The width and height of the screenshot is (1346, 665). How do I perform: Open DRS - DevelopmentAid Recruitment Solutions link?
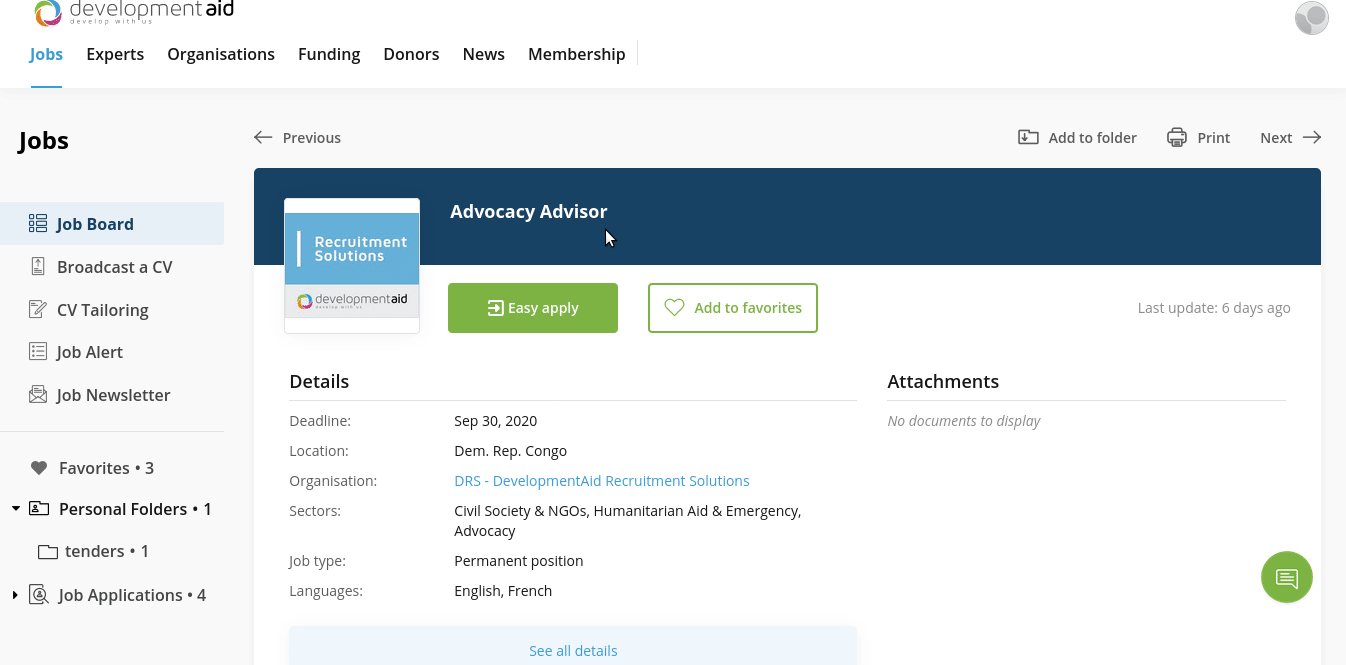tap(601, 481)
